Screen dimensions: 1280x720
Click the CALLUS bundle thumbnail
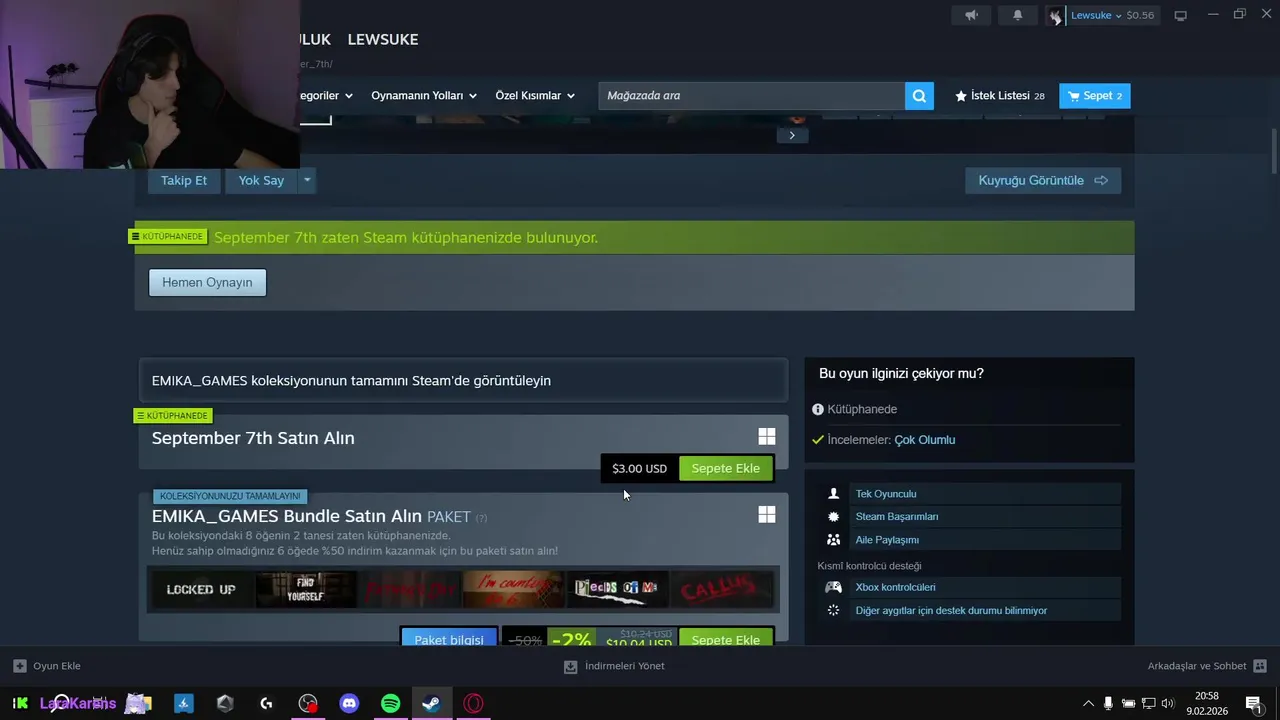721,590
